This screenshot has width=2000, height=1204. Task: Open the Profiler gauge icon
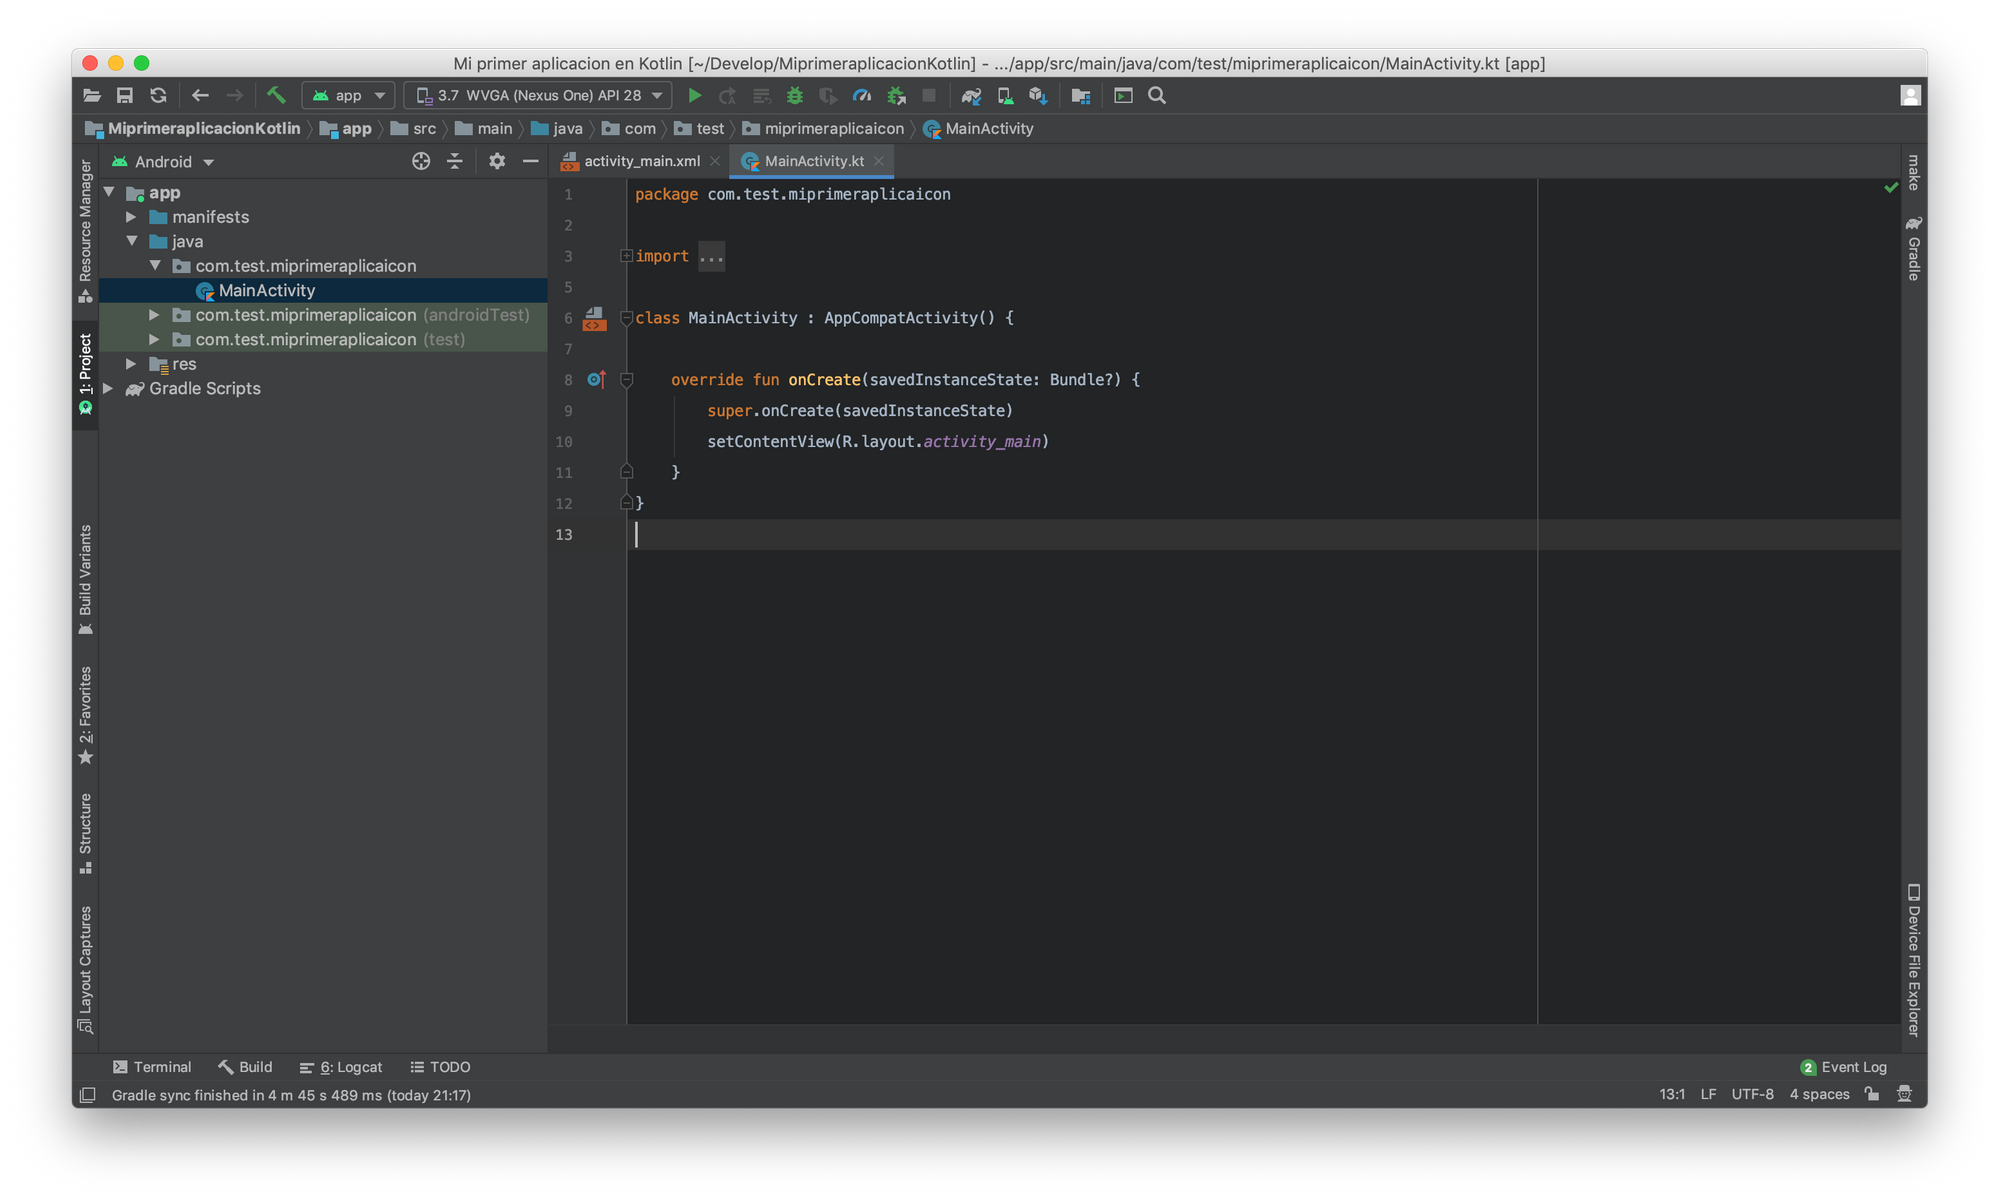pos(862,96)
